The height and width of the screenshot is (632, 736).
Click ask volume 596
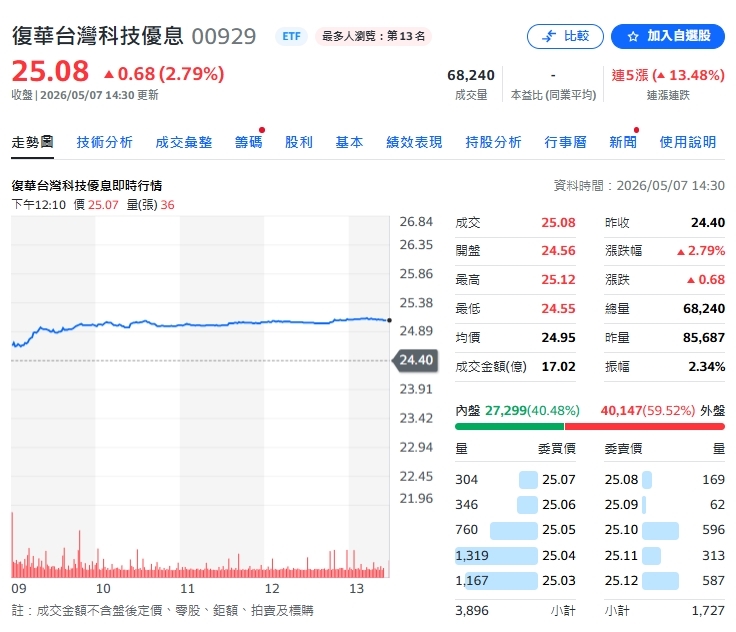[x=713, y=530]
